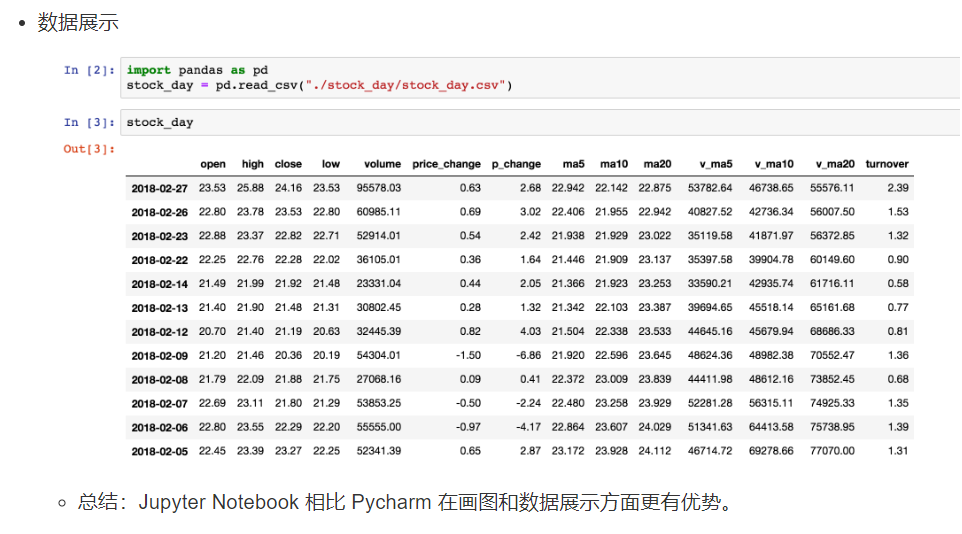Click the open column header
The width and height of the screenshot is (962, 534).
213,164
